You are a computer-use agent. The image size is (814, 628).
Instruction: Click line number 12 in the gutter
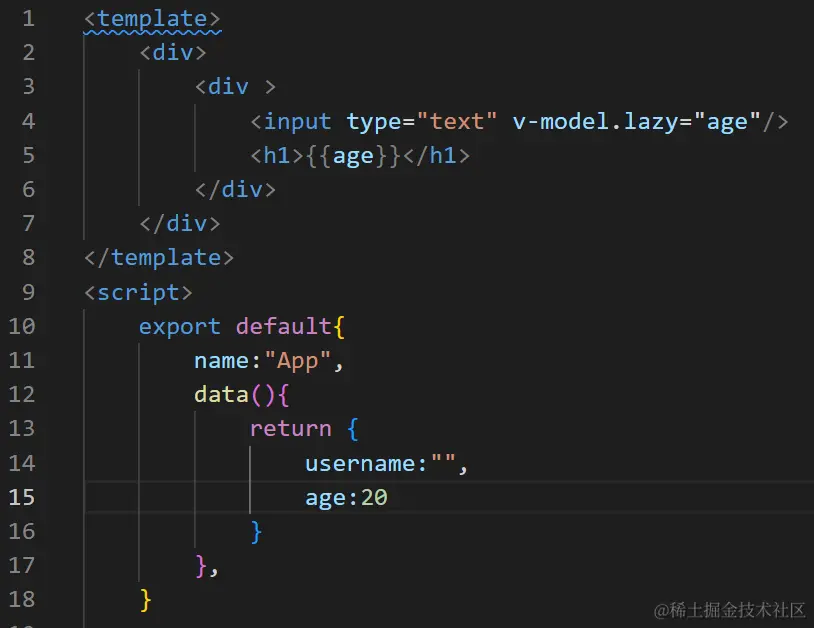[x=22, y=394]
